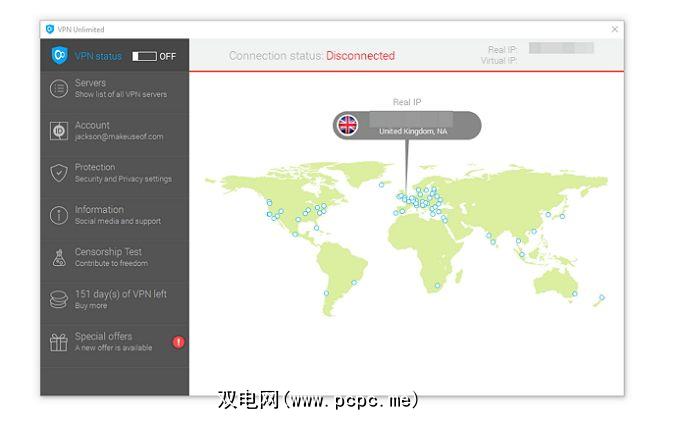Viewport: 680px width, 423px height.
Task: Click 'Contribute to freedom' text
Action: (111, 263)
